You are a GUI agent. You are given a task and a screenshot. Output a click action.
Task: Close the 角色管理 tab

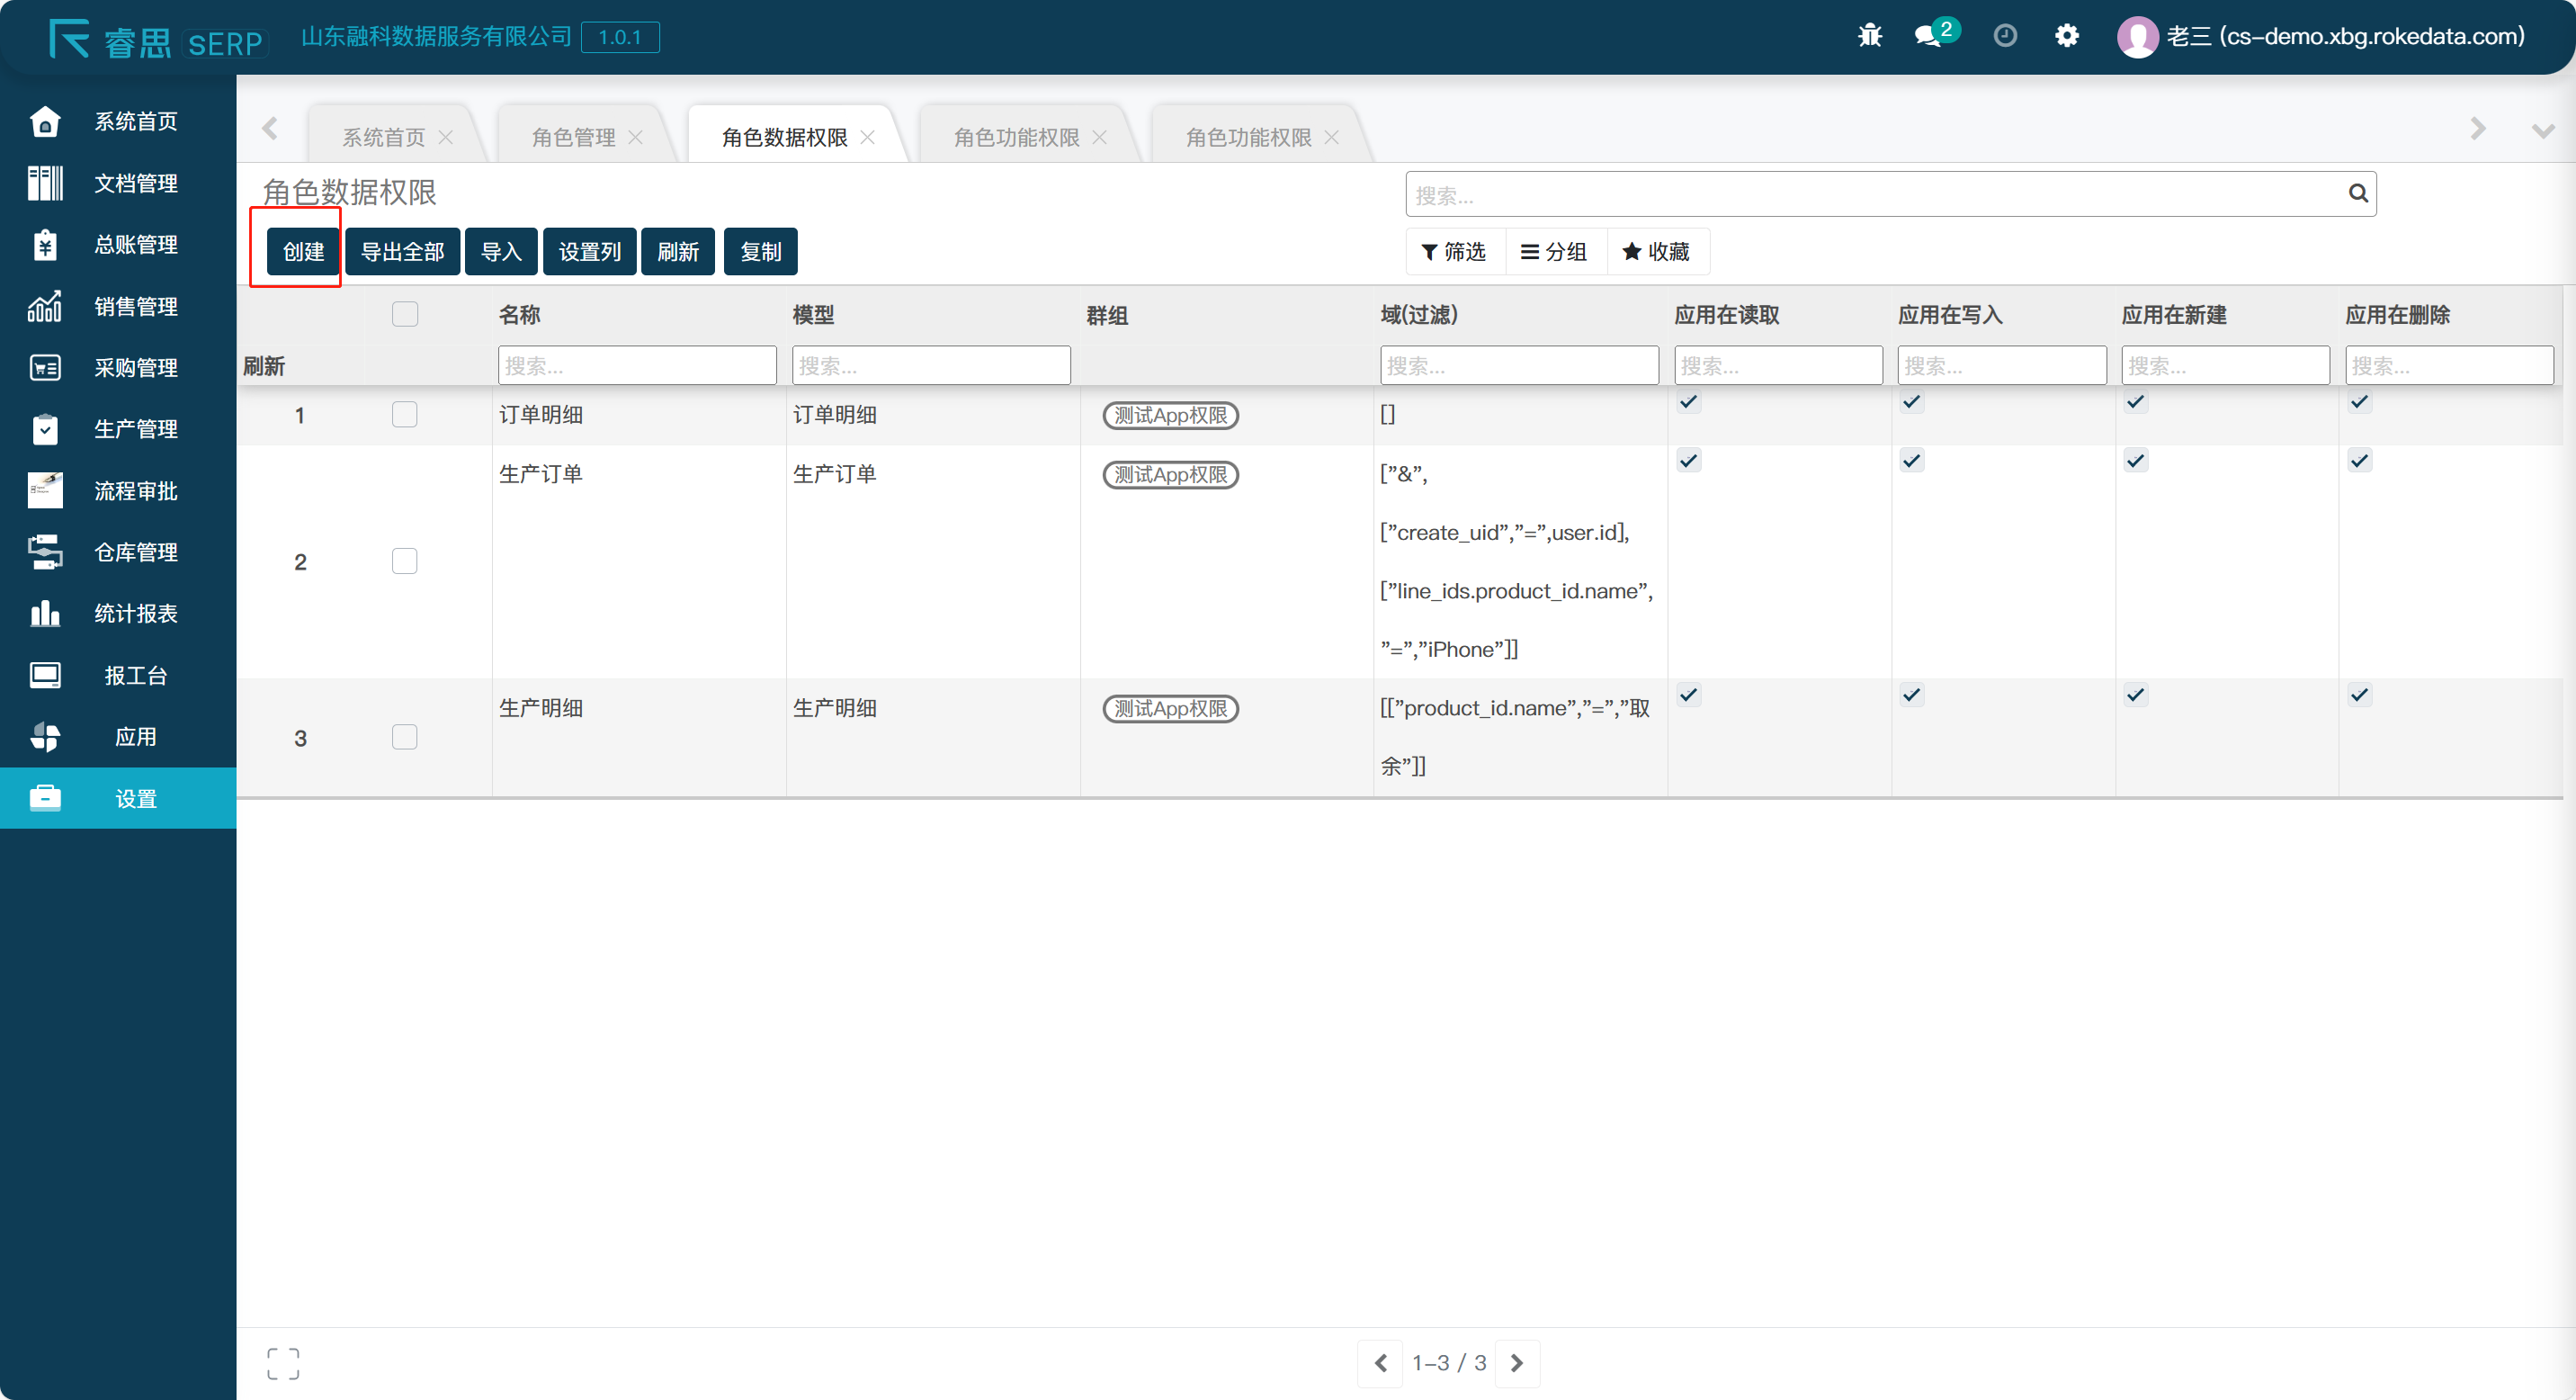coord(635,138)
